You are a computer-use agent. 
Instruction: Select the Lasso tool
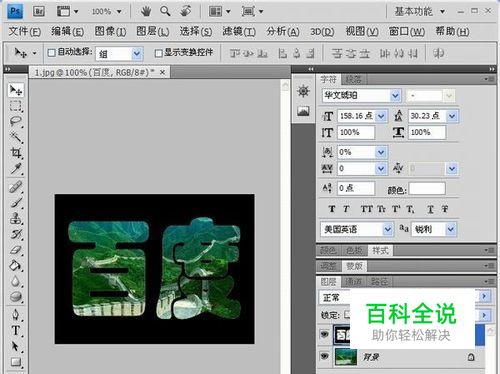[16, 122]
